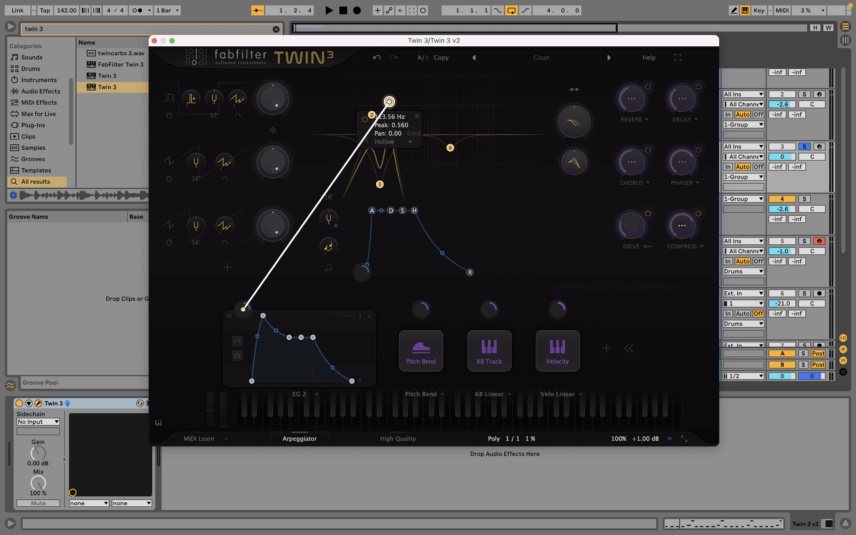Screen dimensions: 856x535
Task: Open the Help menu in Twin 3
Action: click(649, 57)
